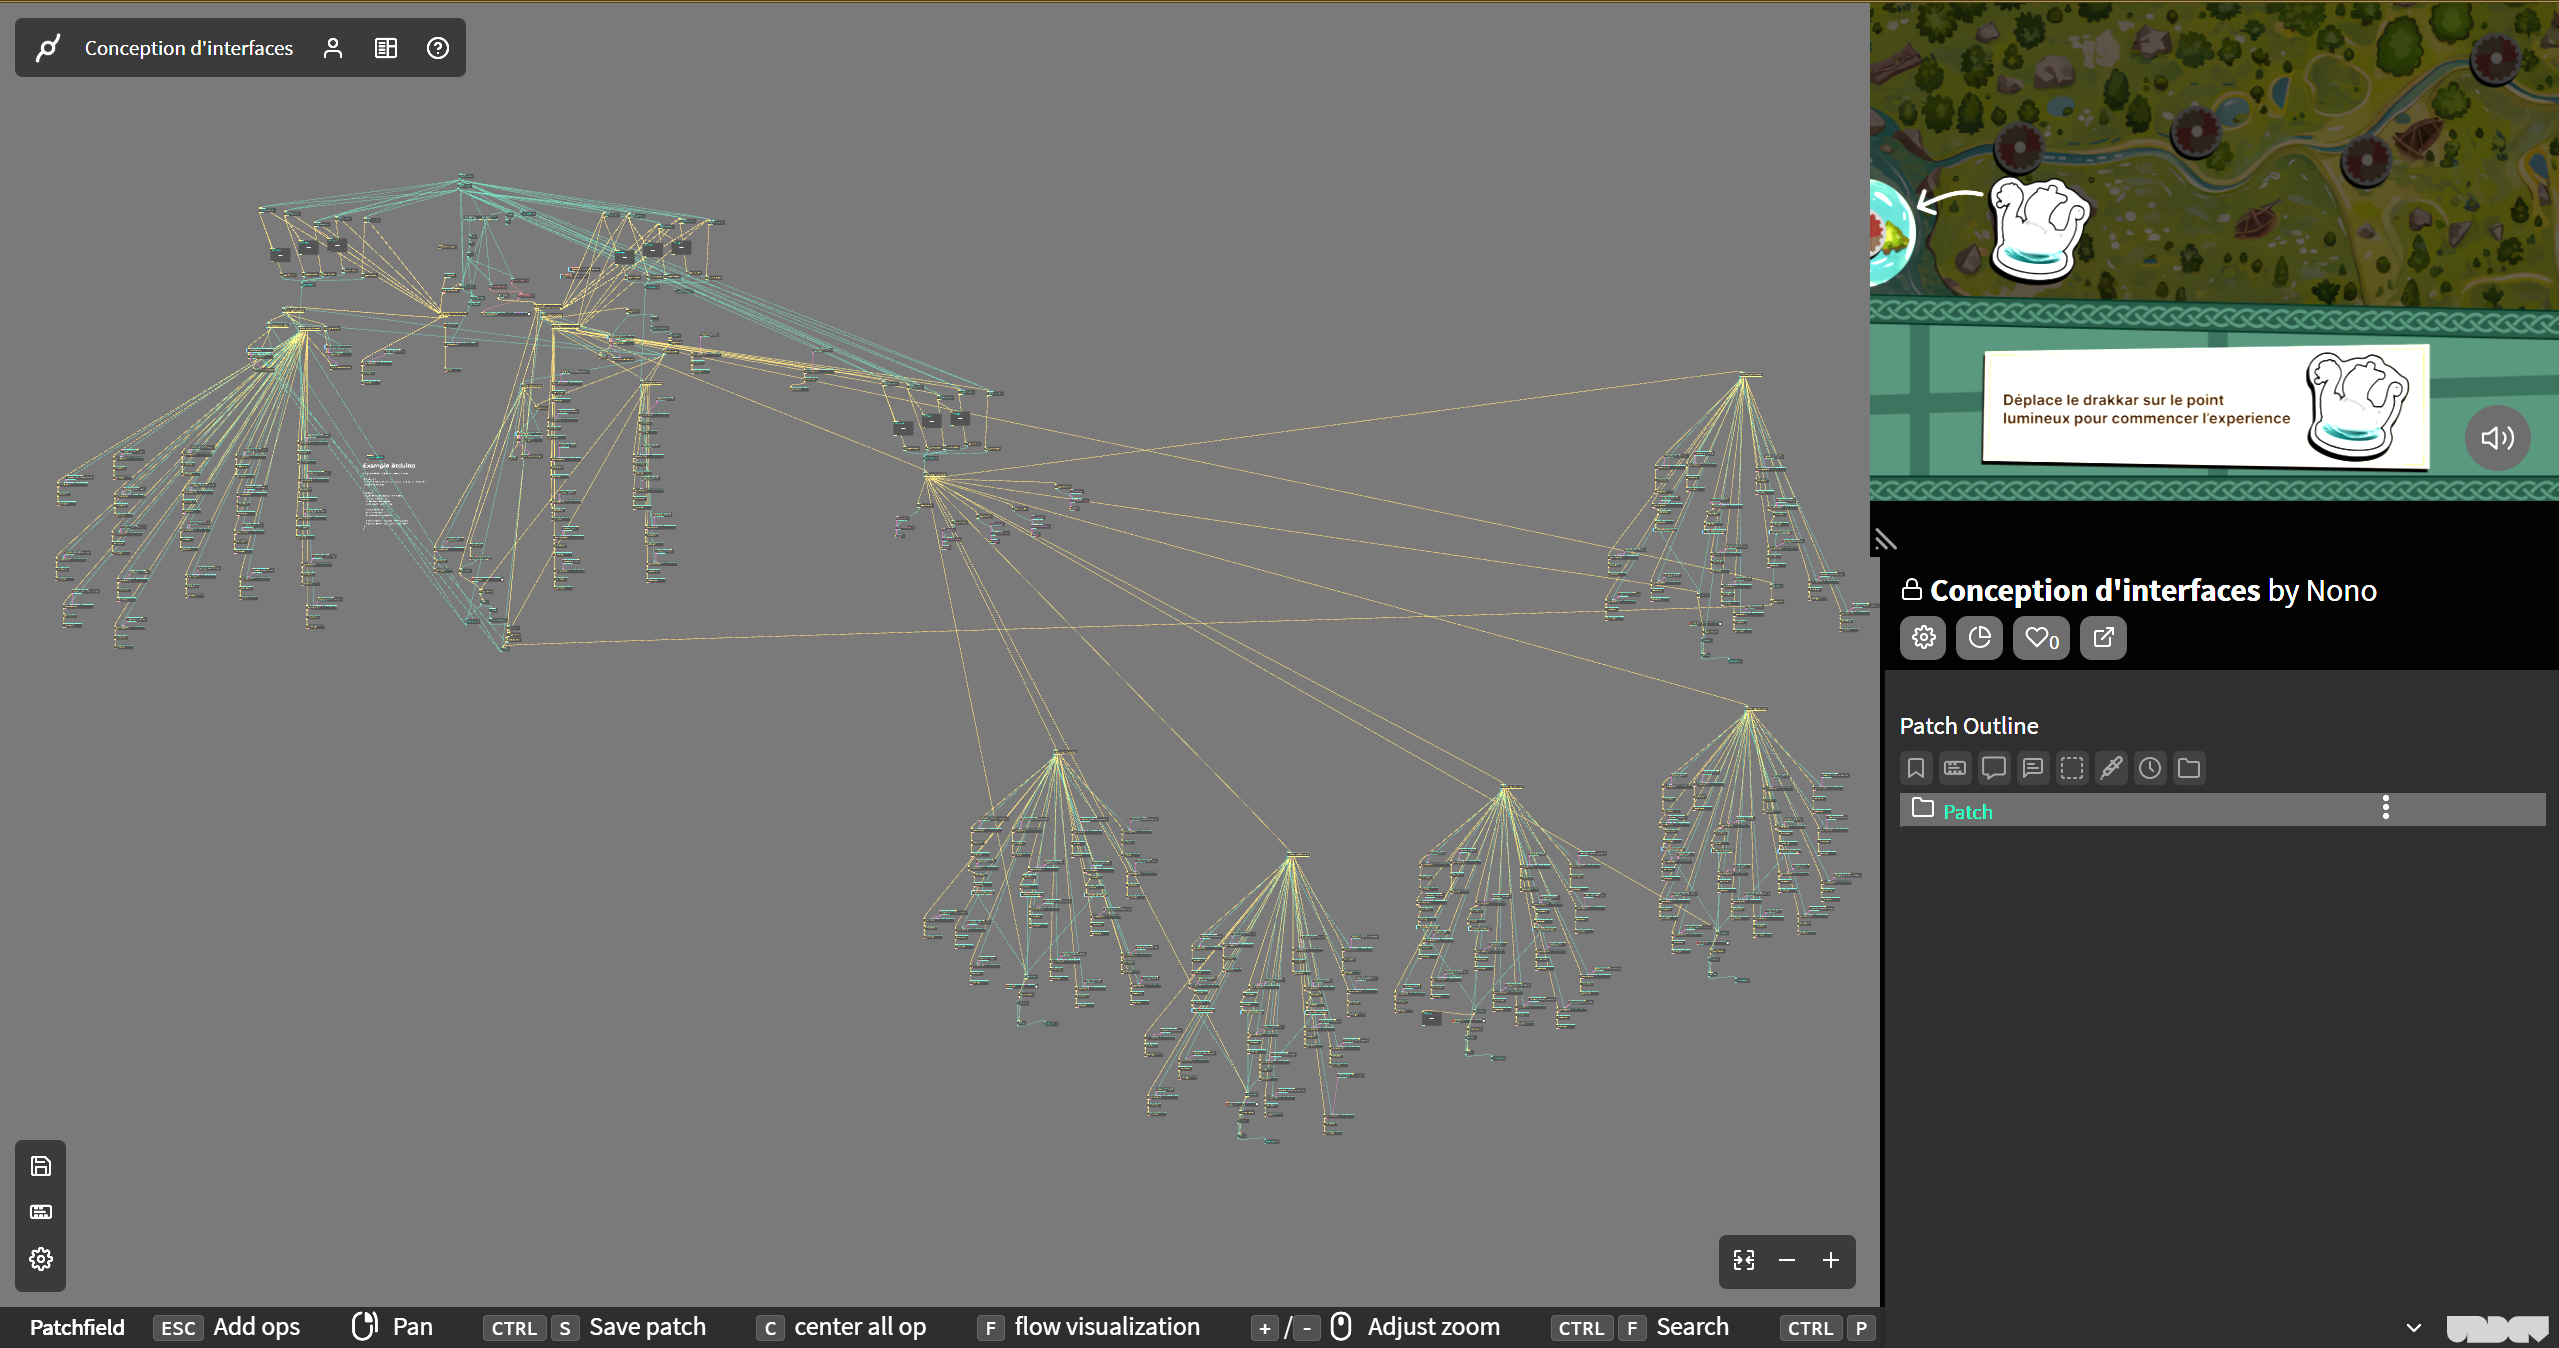This screenshot has height=1348, width=2559.
Task: Open keyboard shortcuts icon in left sidebar
Action: pos(41,1212)
